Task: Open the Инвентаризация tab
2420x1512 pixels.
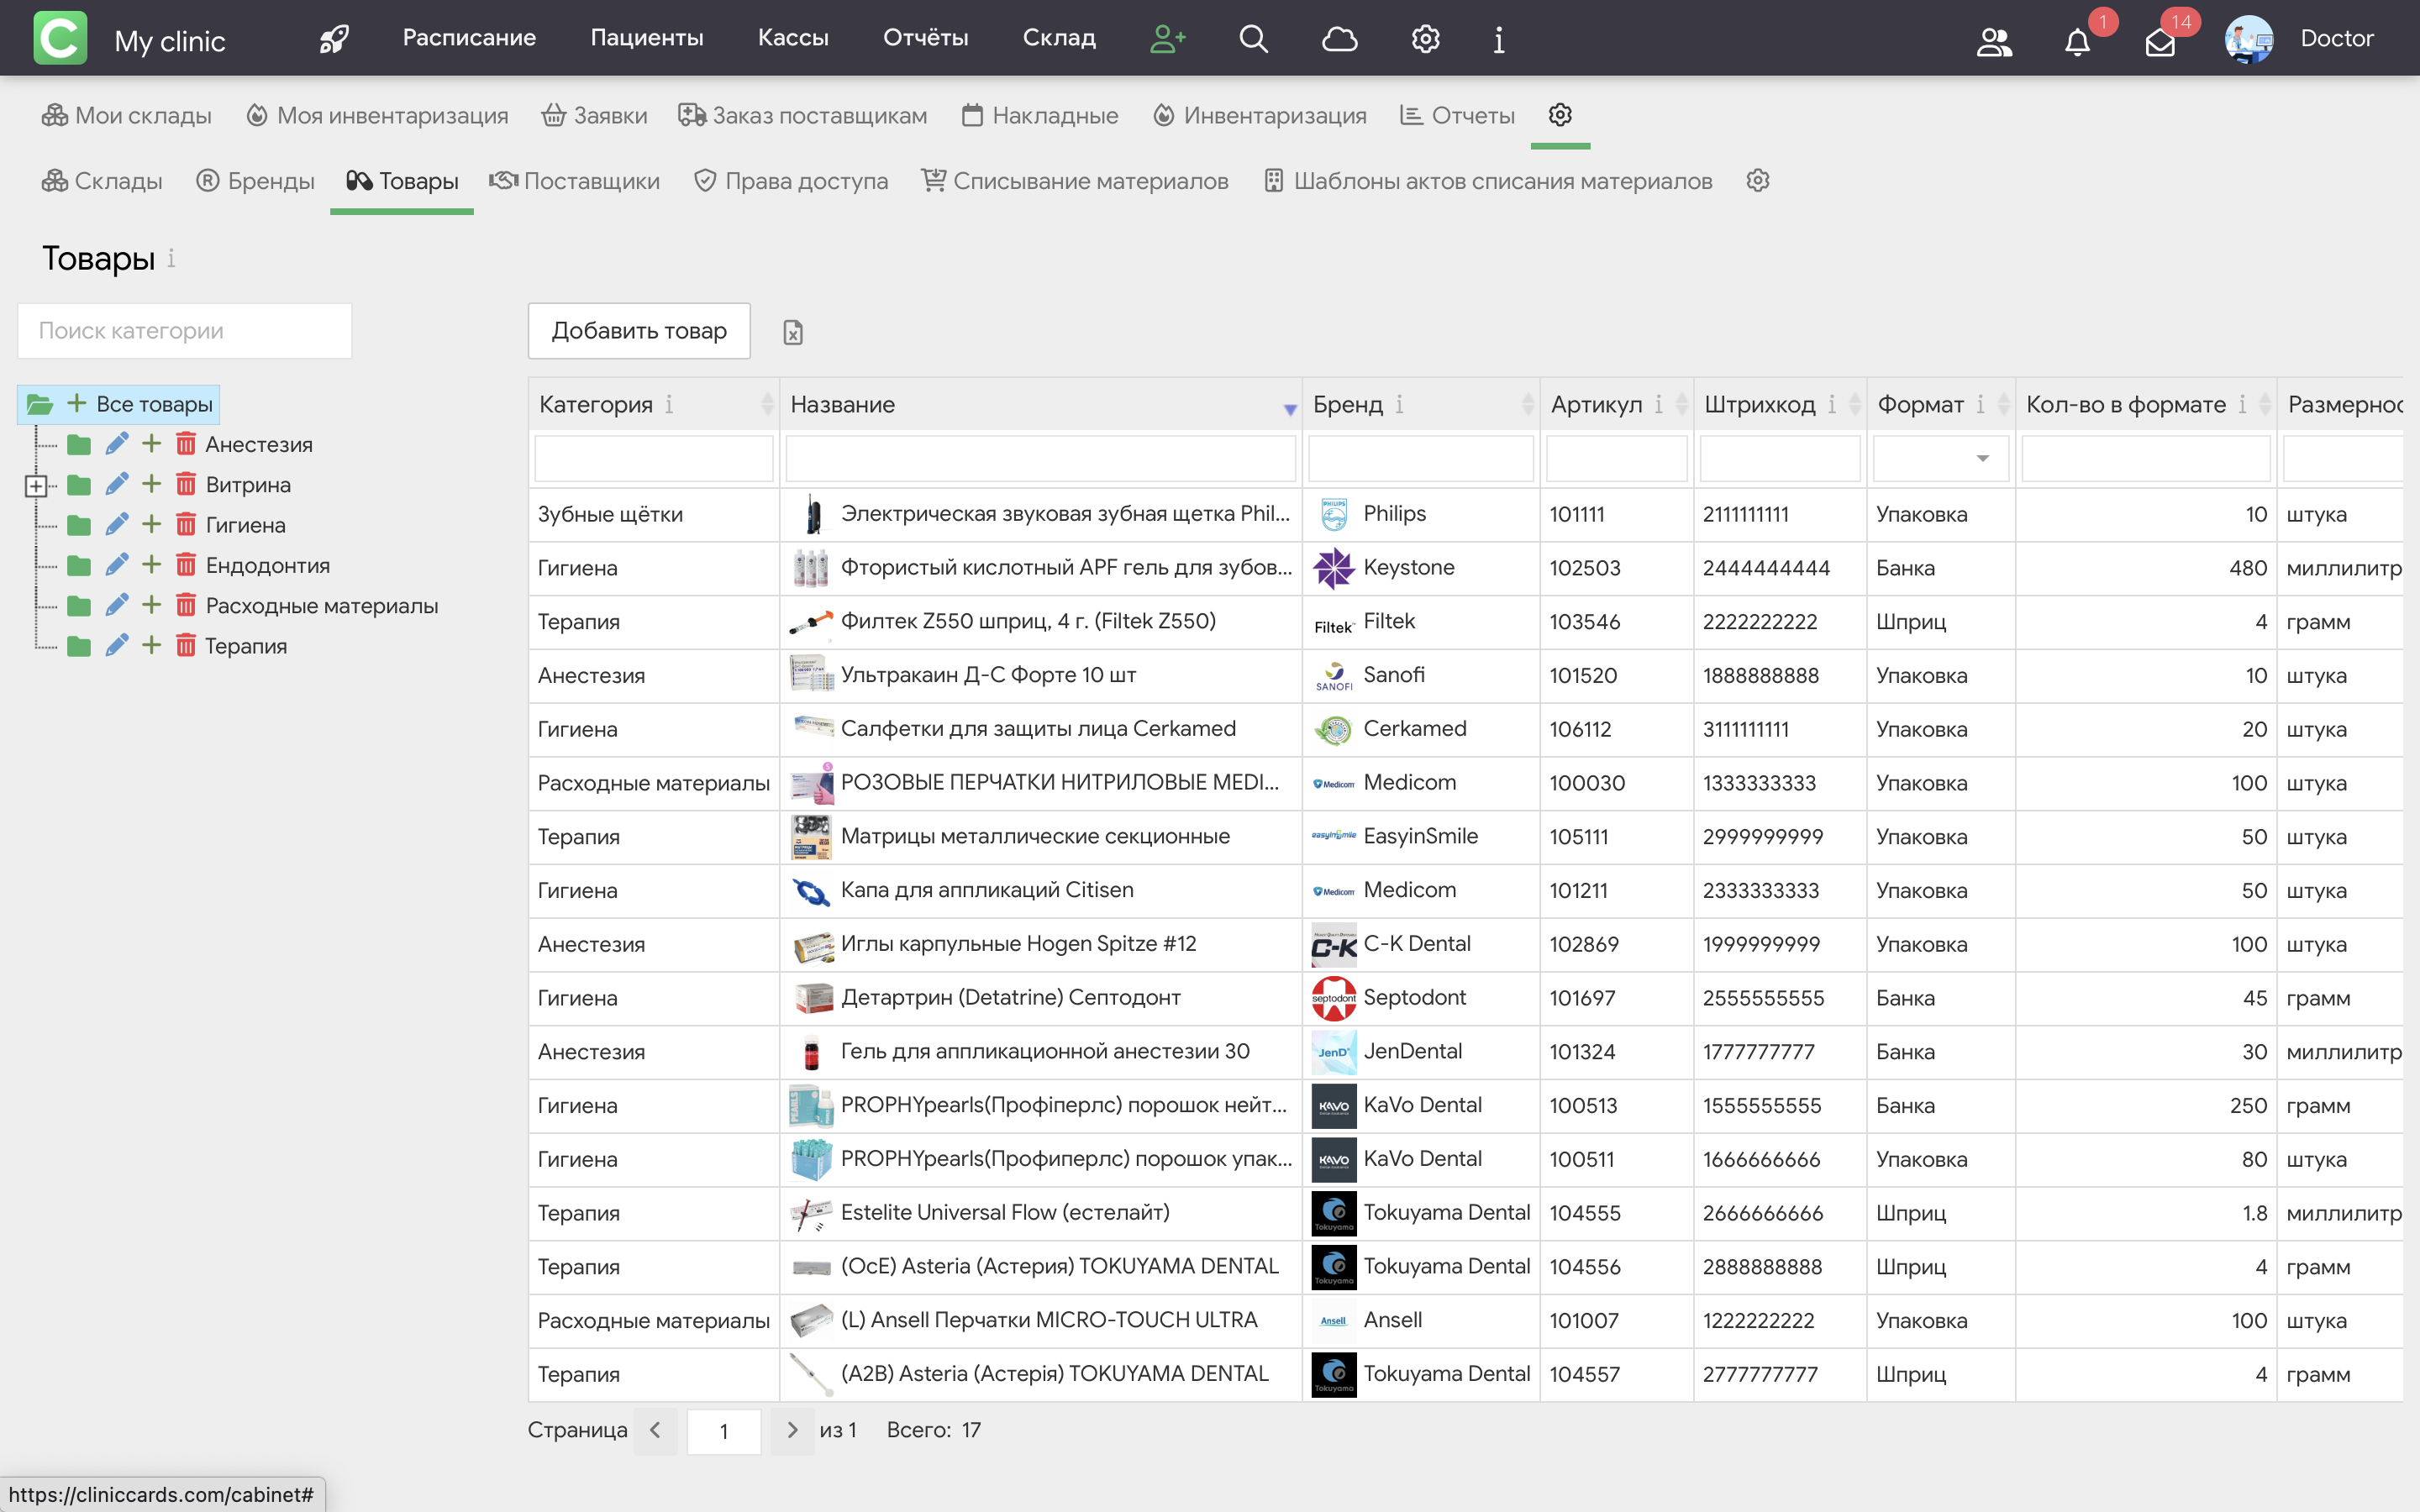Action: coord(1259,115)
